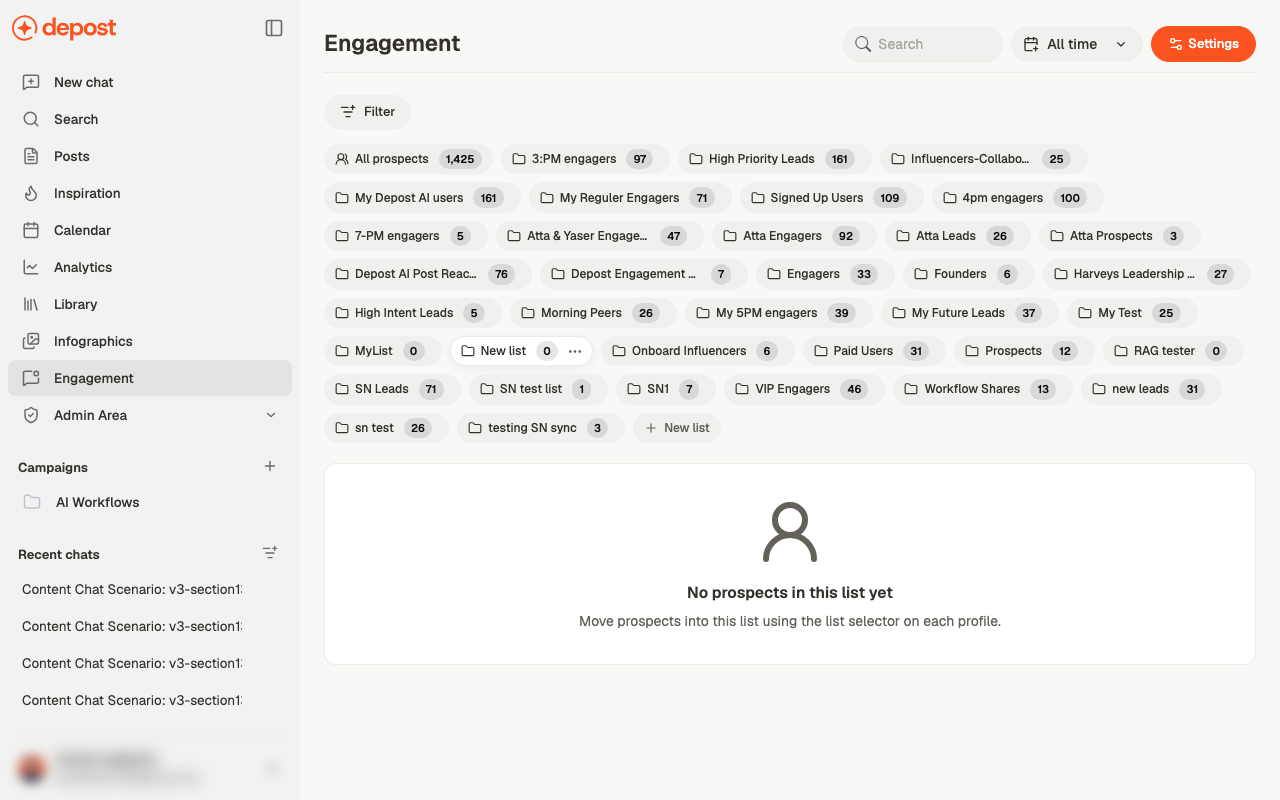Select High Priority Leads list
Image resolution: width=1280 pixels, height=800 pixels.
coord(775,159)
